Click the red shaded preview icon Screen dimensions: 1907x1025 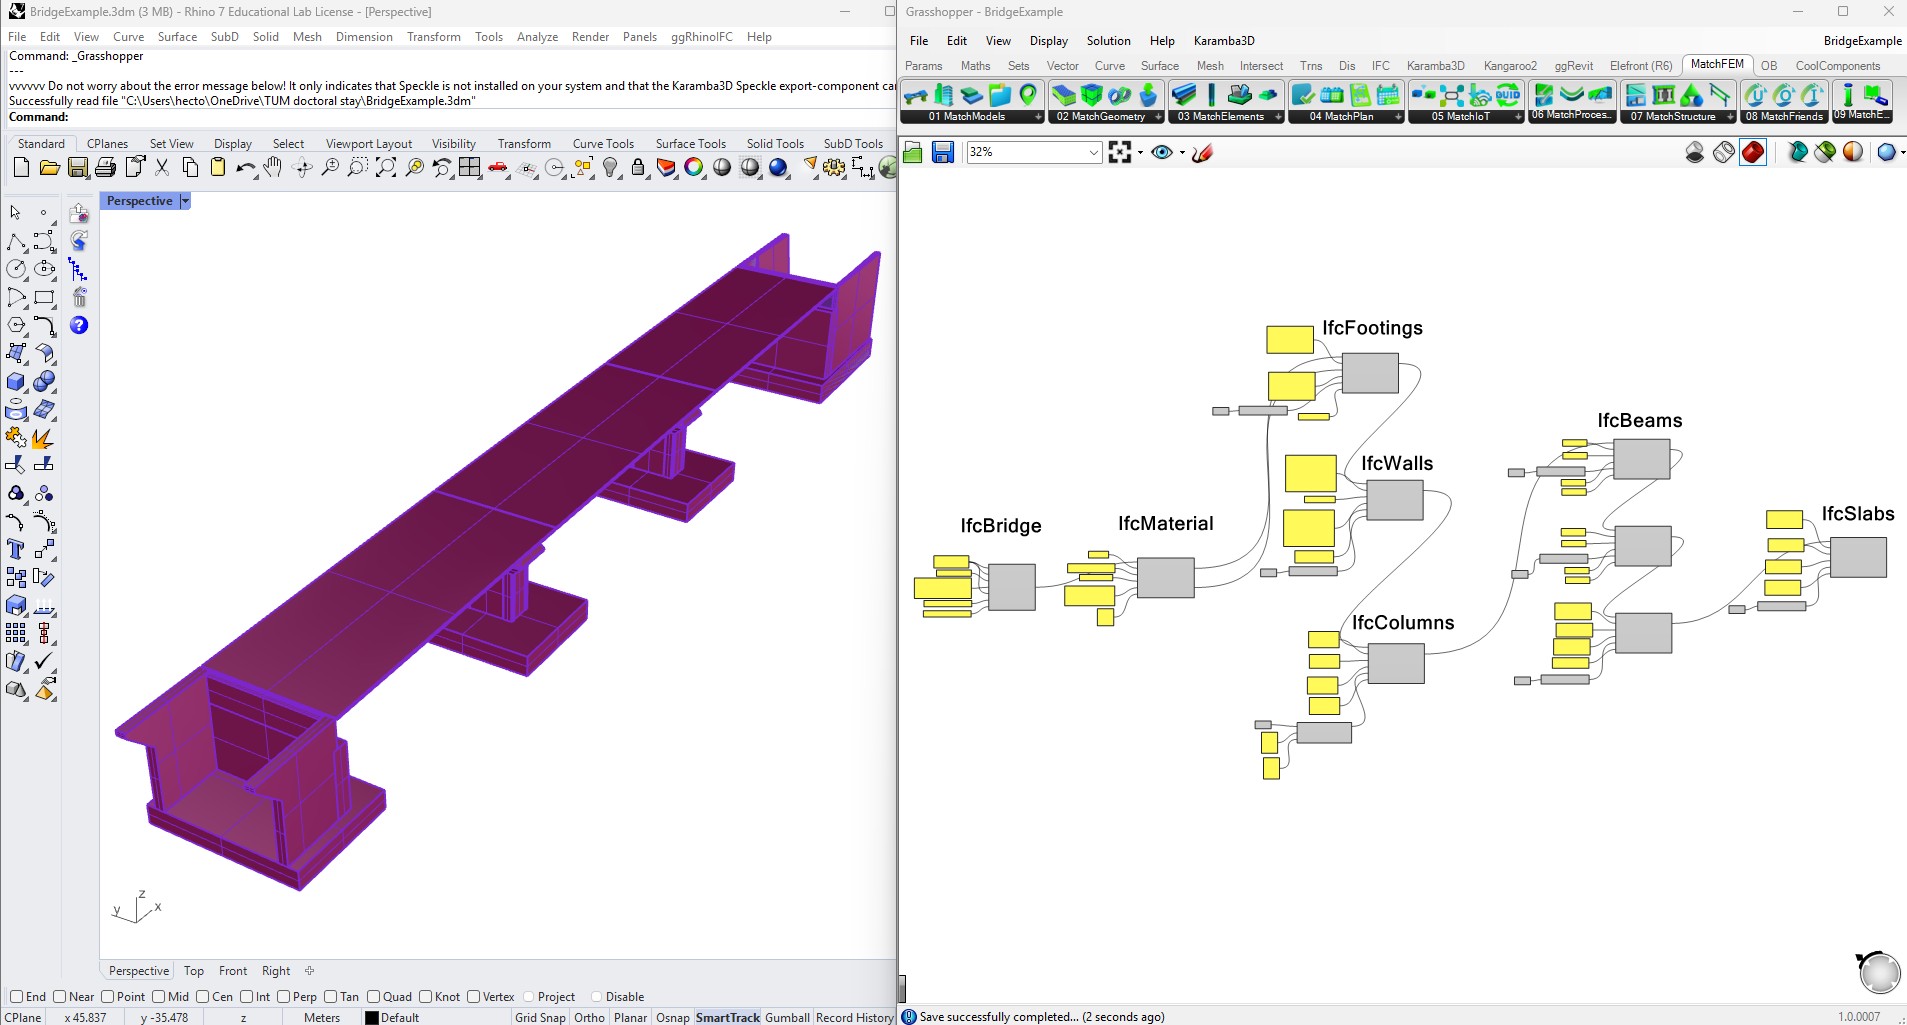tap(1753, 152)
